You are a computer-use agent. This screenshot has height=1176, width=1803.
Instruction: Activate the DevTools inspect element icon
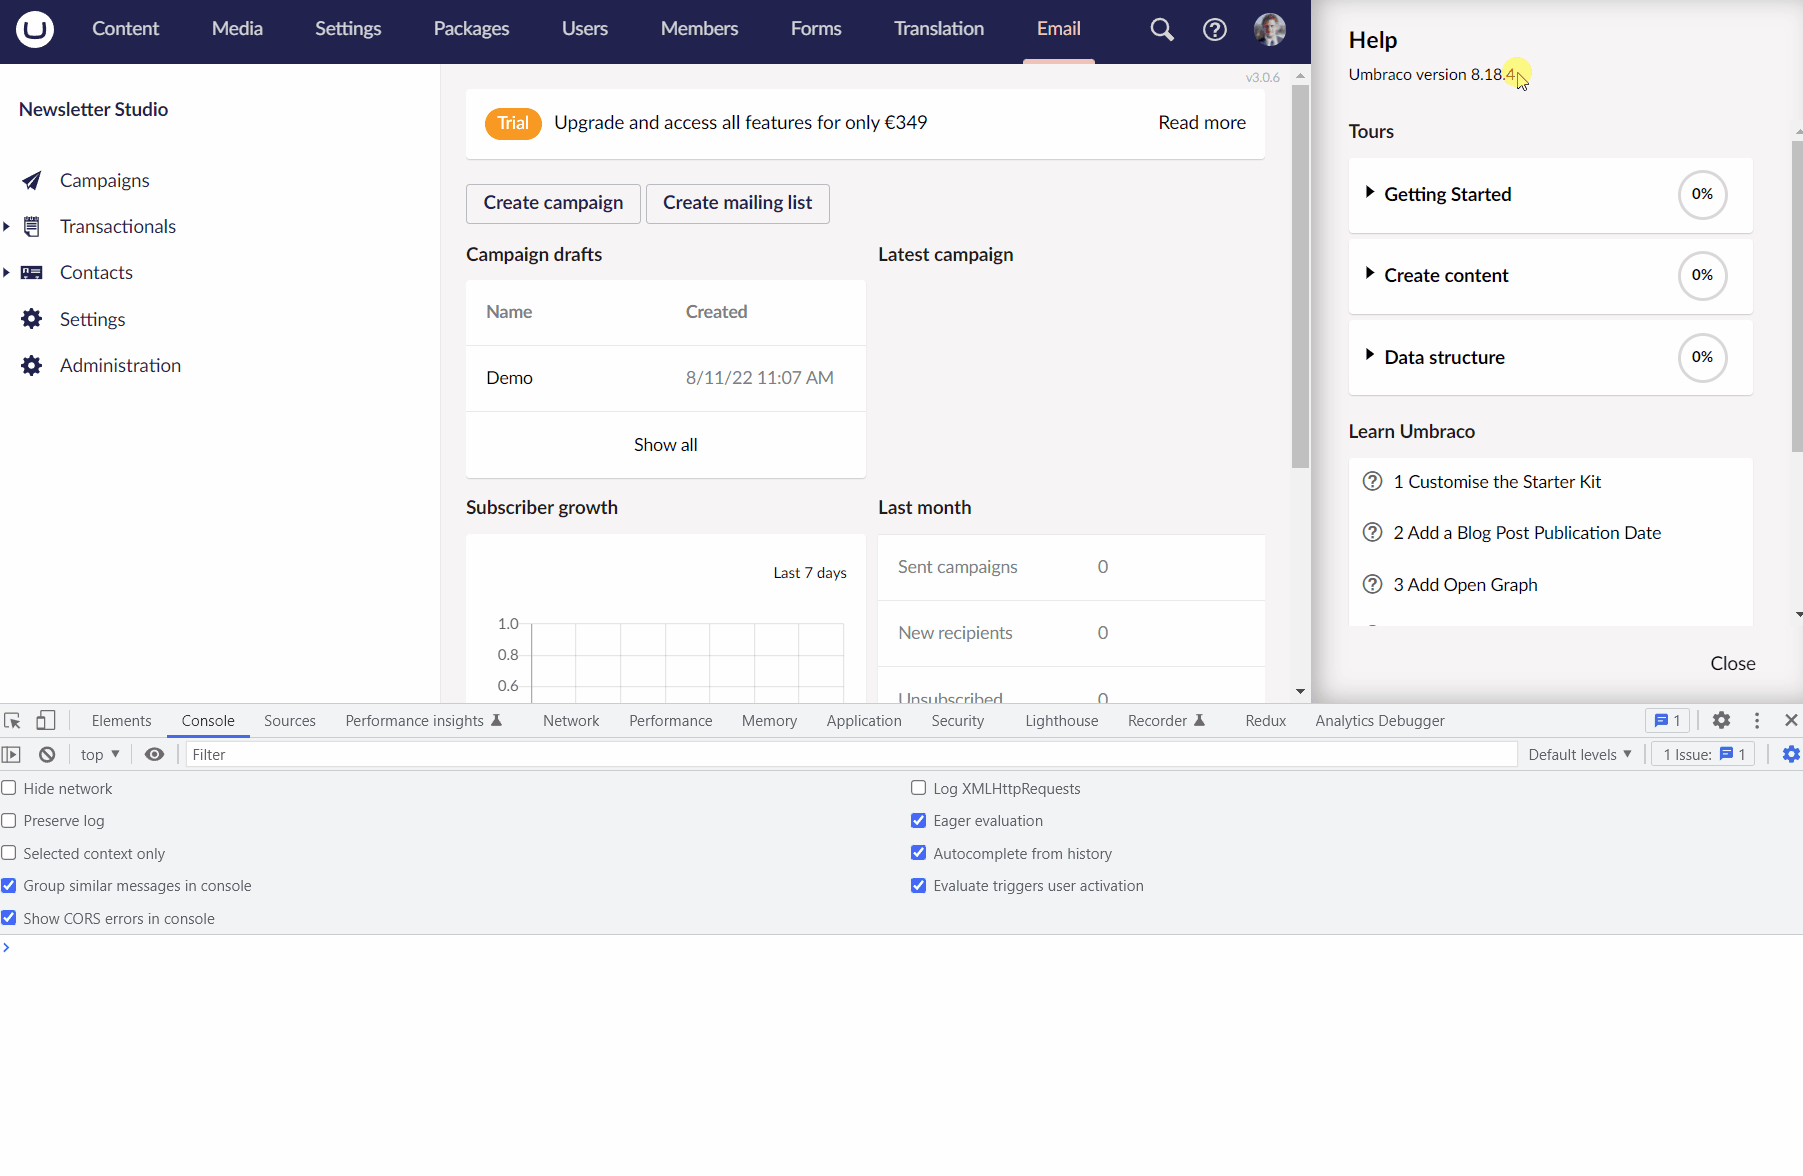coord(12,721)
